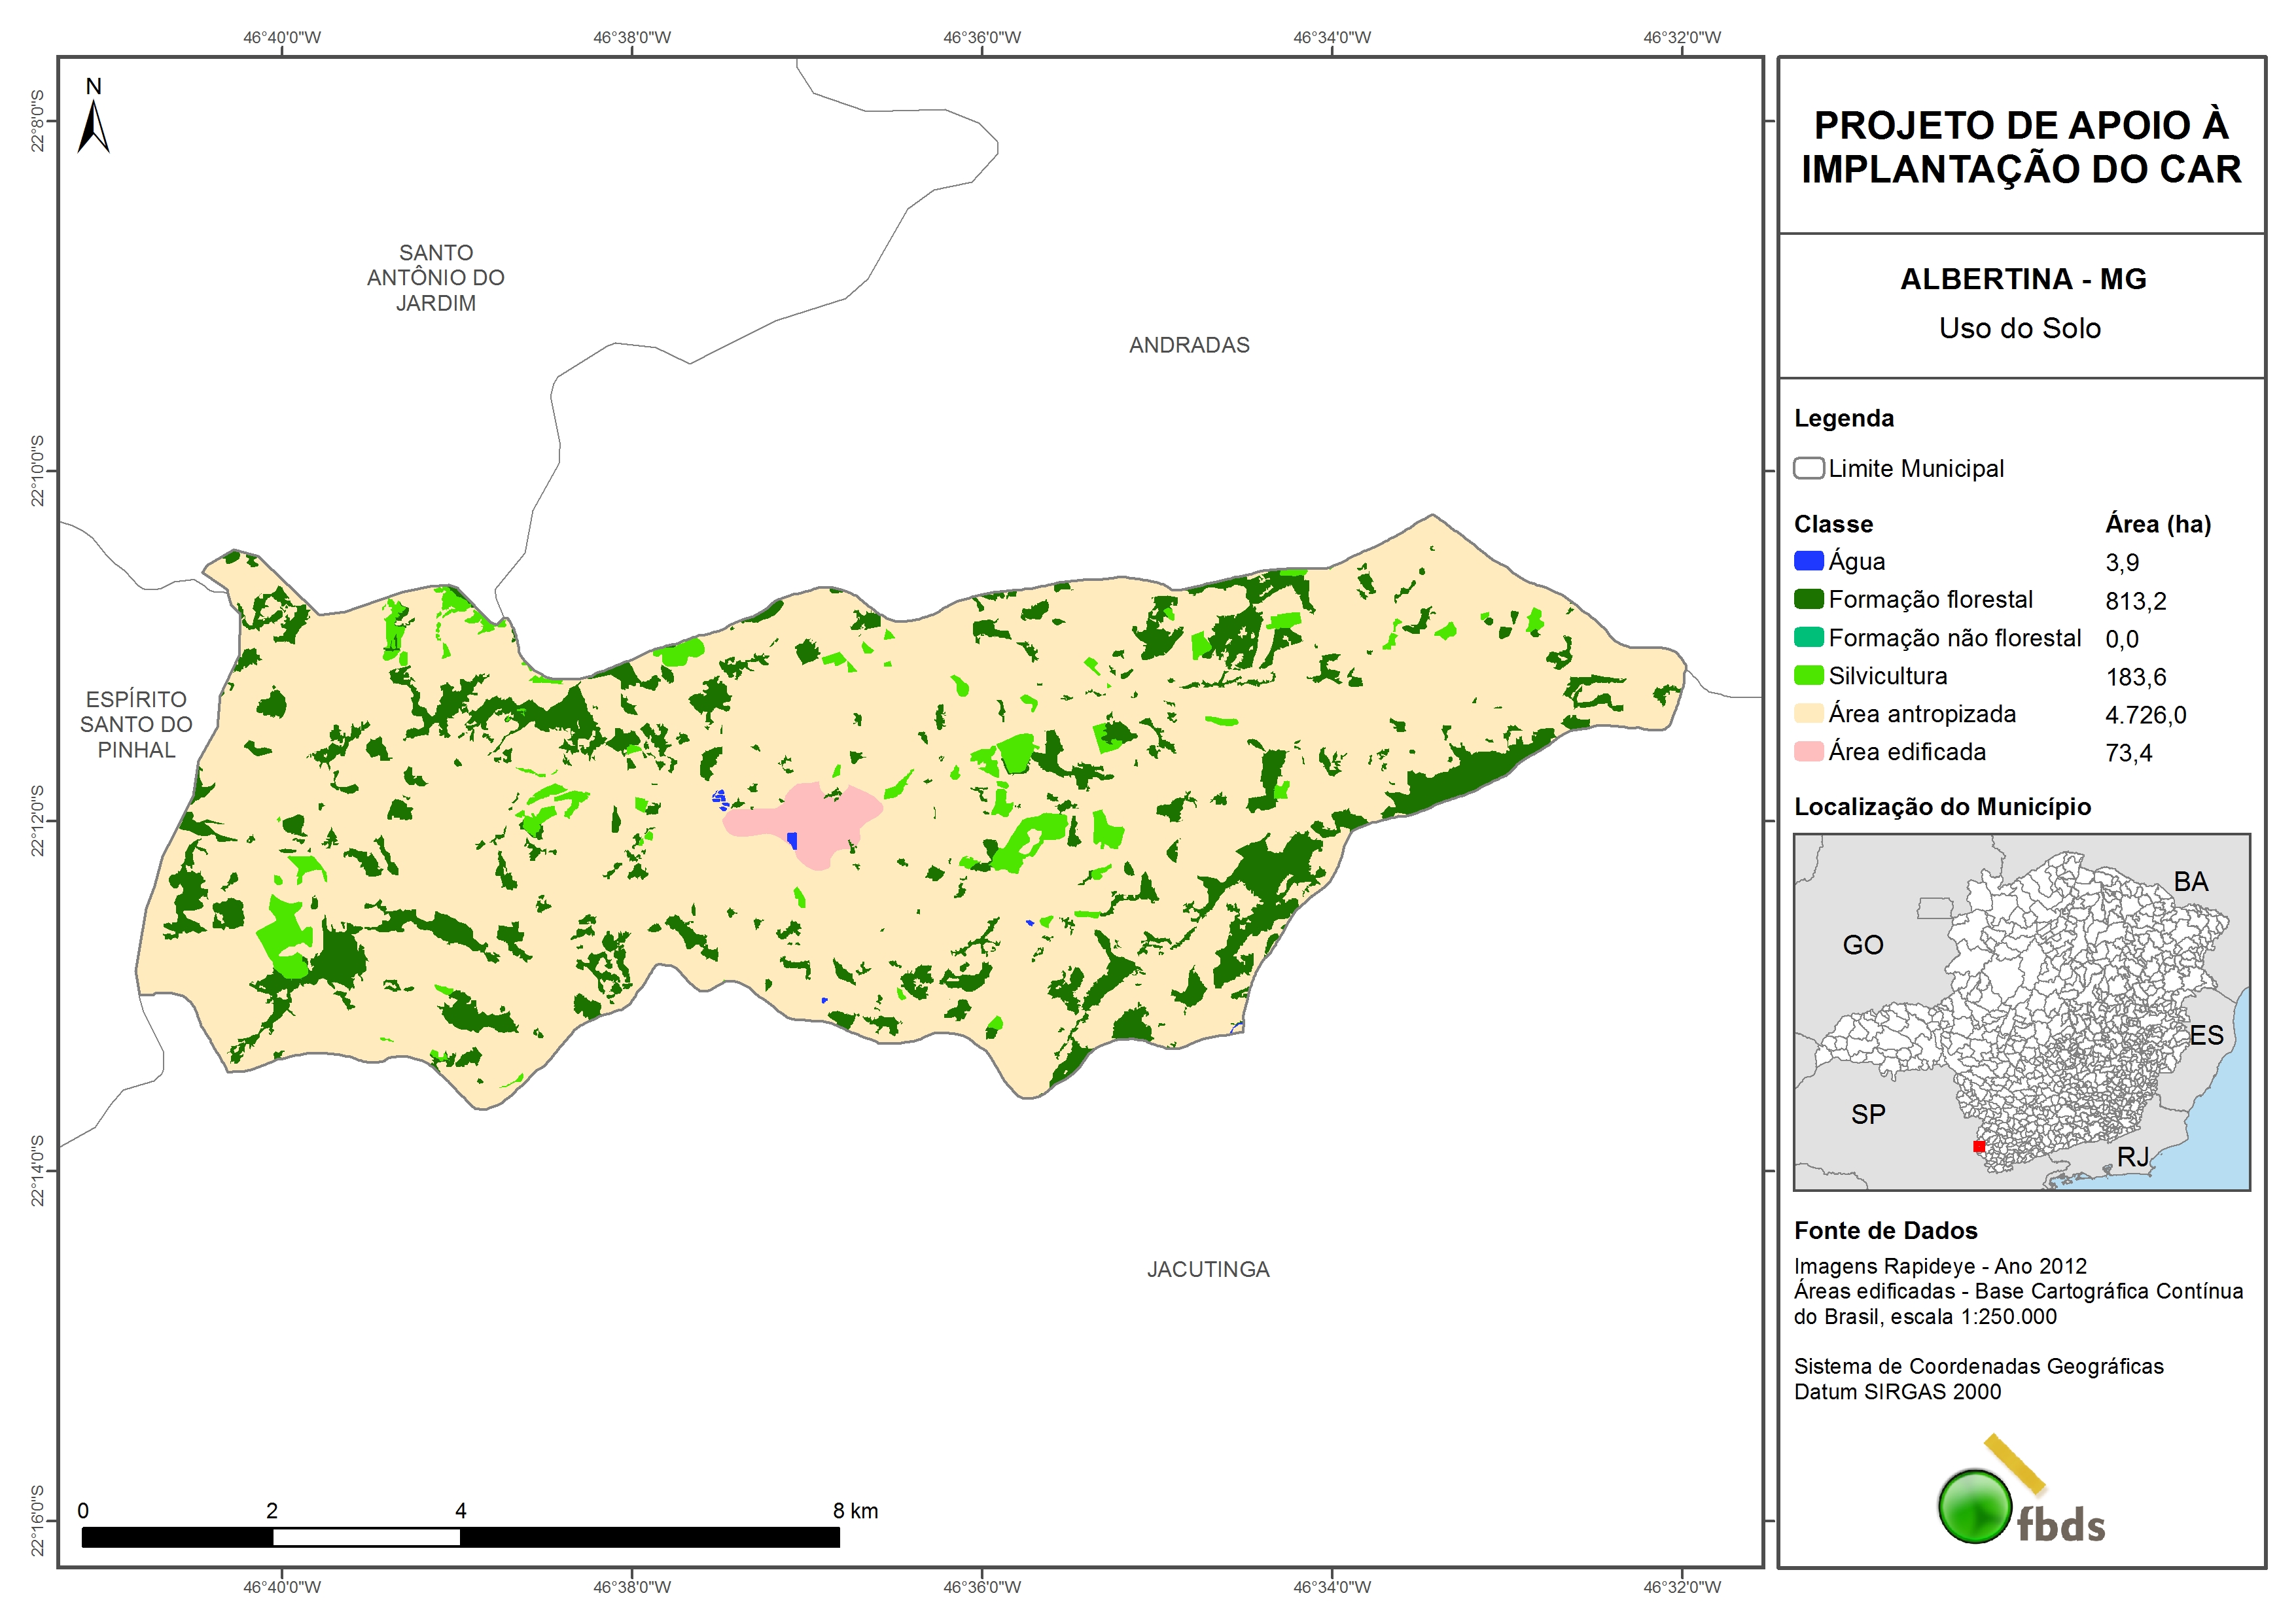Click the pink Área edificada legend swatch
This screenshot has height=1623, width=2296.
point(1808,751)
